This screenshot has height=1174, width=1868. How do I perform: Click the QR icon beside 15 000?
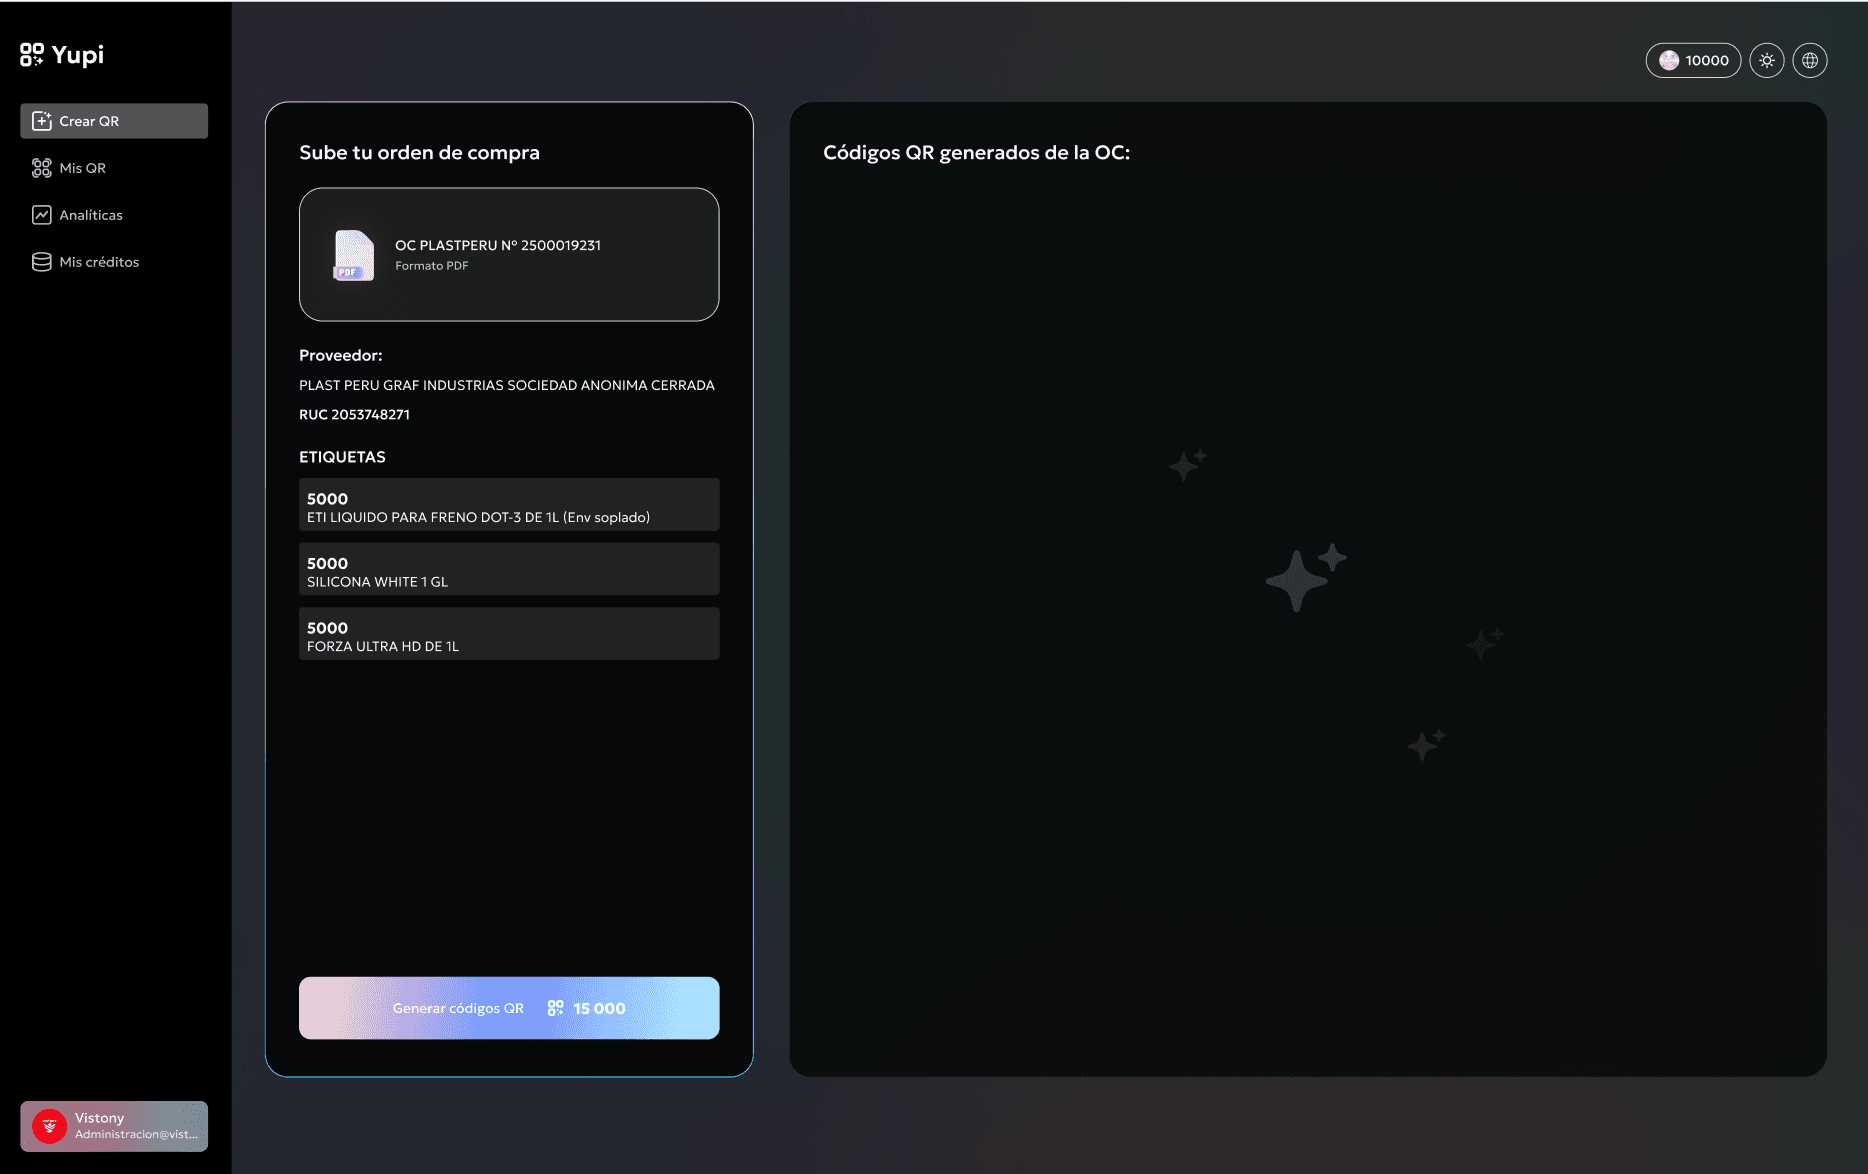pyautogui.click(x=556, y=1008)
